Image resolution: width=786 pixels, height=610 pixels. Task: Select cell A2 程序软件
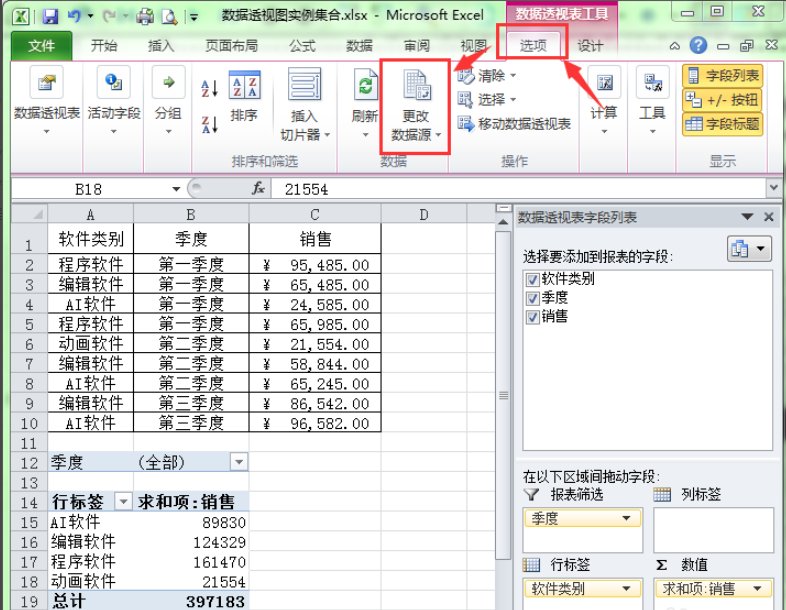pyautogui.click(x=91, y=264)
